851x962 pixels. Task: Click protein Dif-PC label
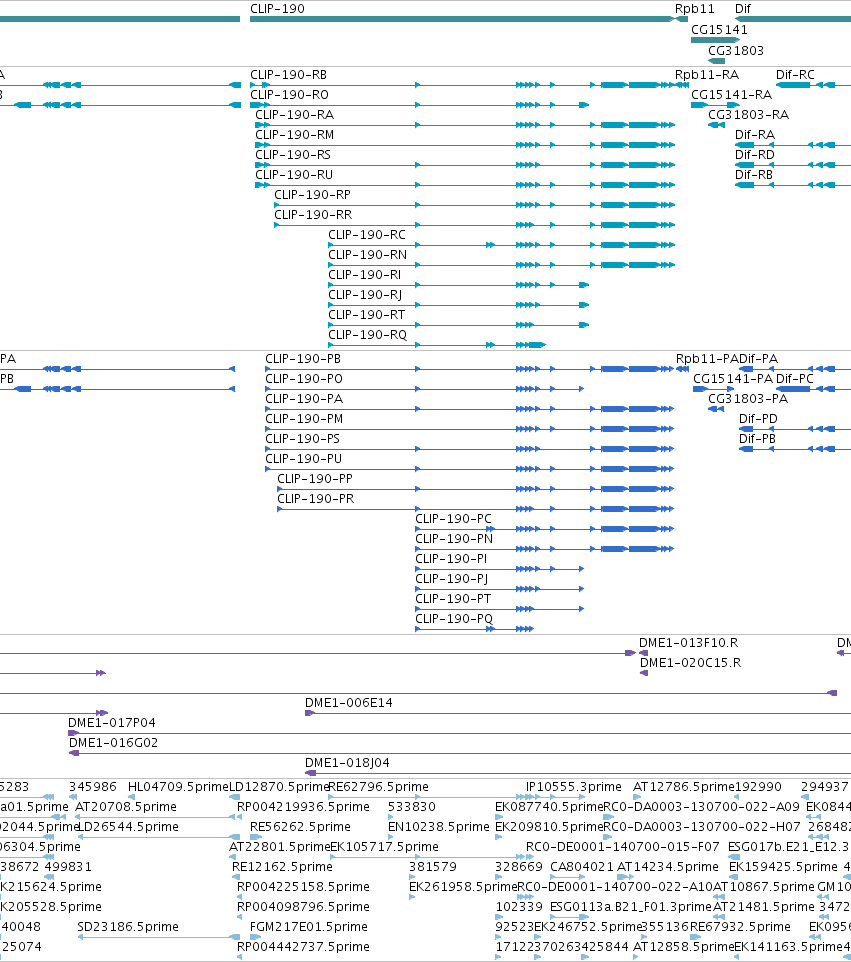tap(795, 379)
